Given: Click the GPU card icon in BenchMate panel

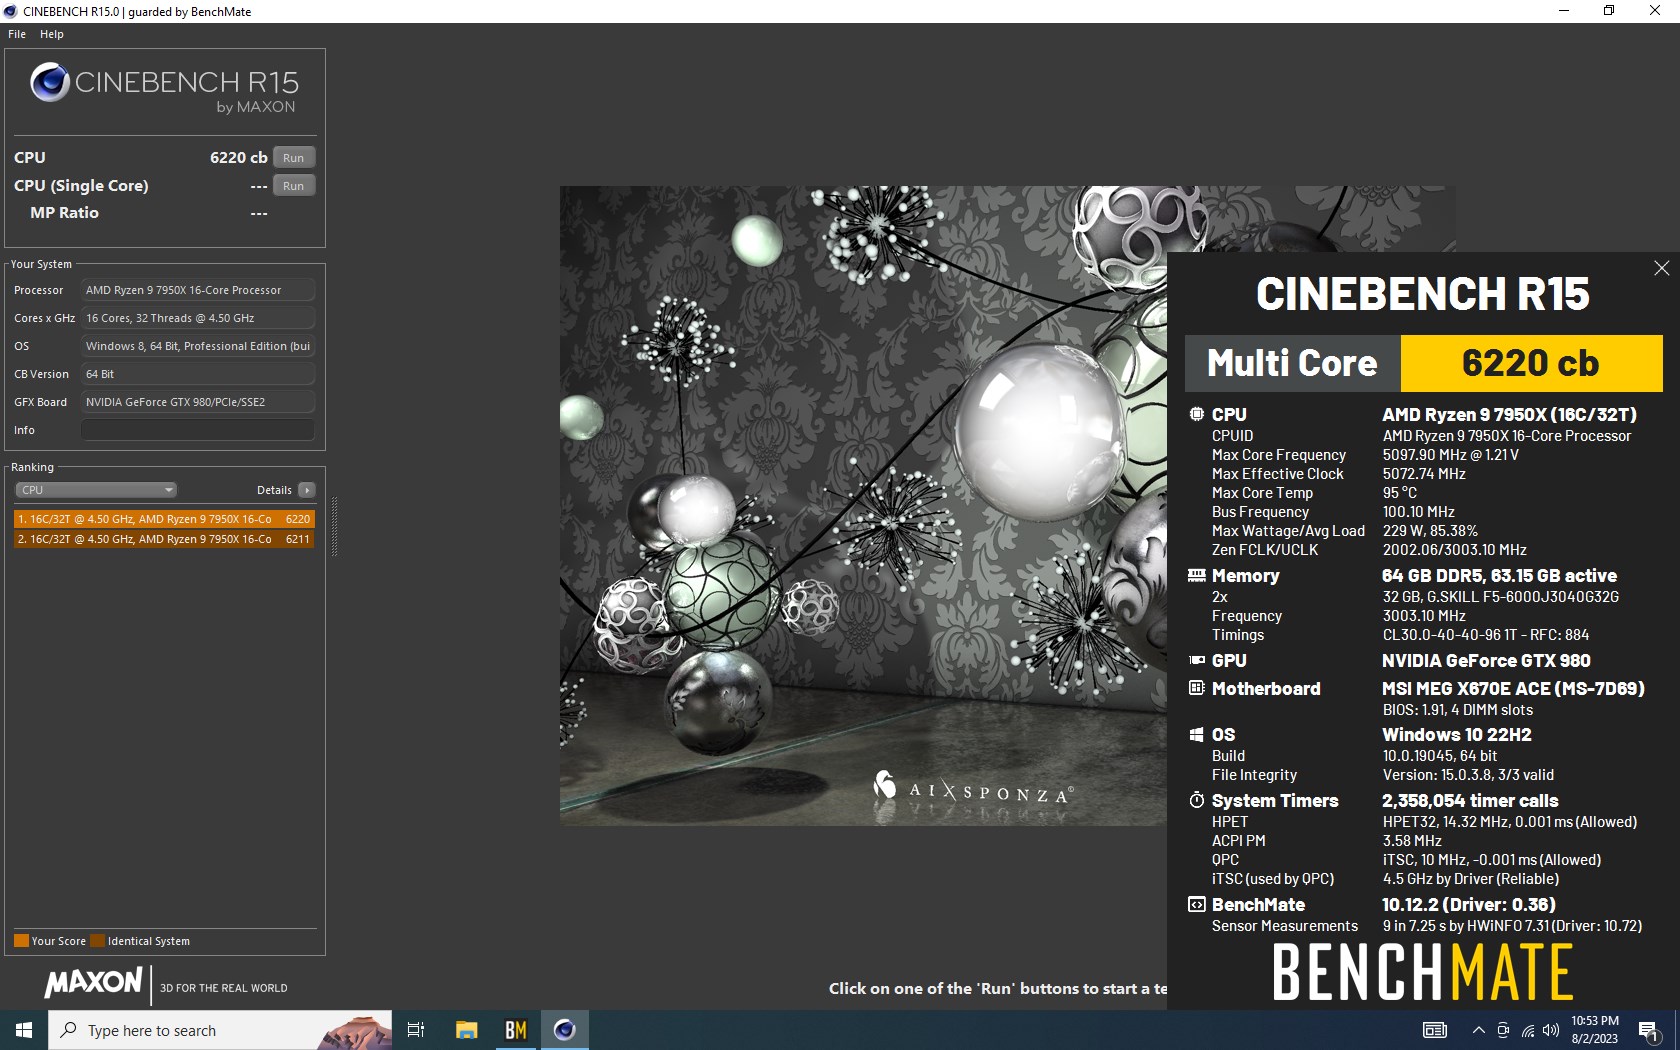Looking at the screenshot, I should point(1196,660).
